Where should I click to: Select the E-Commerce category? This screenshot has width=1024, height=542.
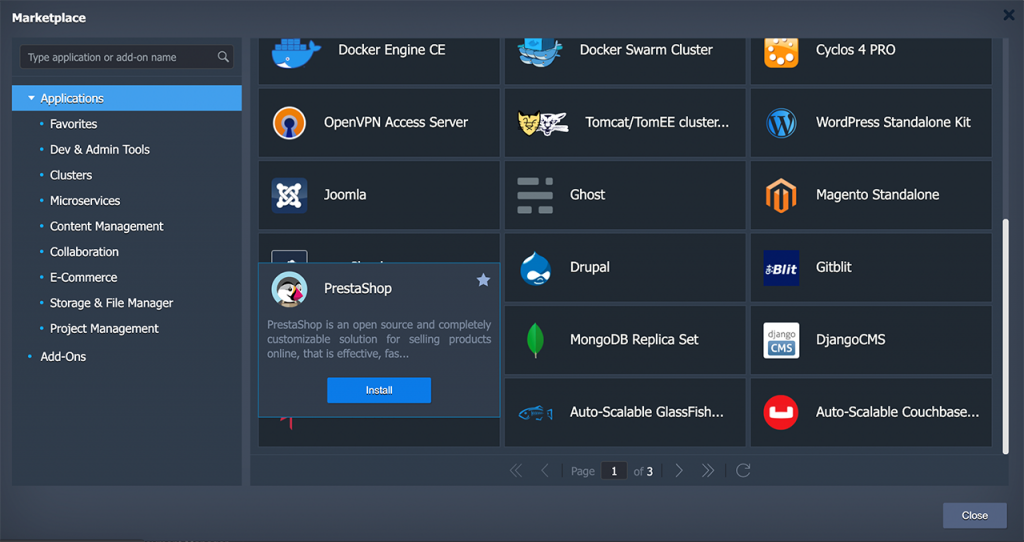[84, 278]
